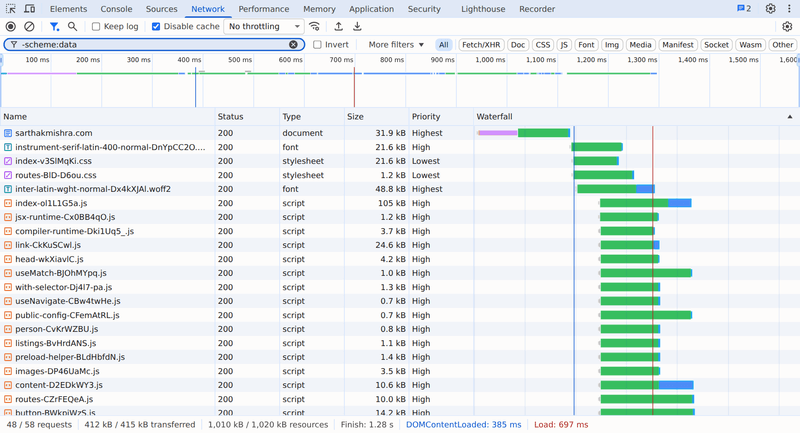Viewport: 800px width, 433px height.
Task: Switch to the Sources tab
Action: 161,9
